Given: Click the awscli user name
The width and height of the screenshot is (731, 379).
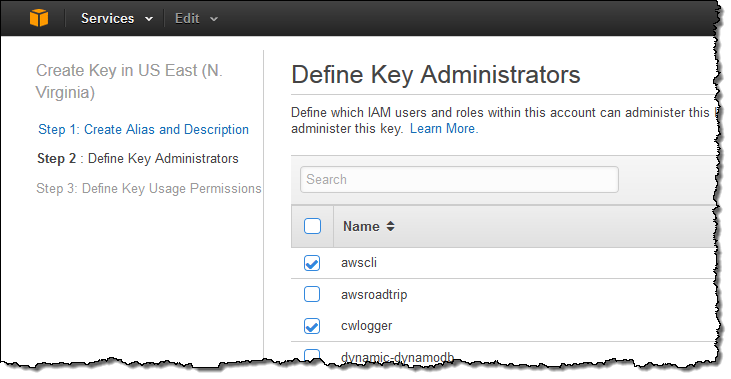Looking at the screenshot, I should [x=359, y=262].
